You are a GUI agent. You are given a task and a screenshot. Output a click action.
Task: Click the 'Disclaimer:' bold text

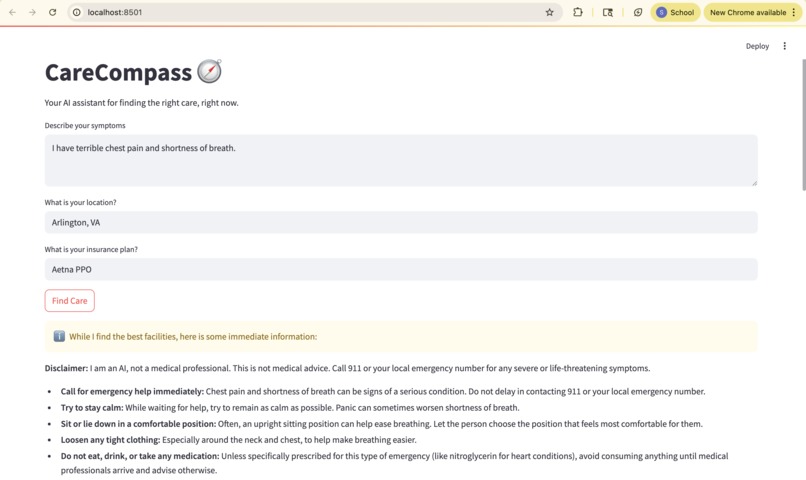coord(66,368)
